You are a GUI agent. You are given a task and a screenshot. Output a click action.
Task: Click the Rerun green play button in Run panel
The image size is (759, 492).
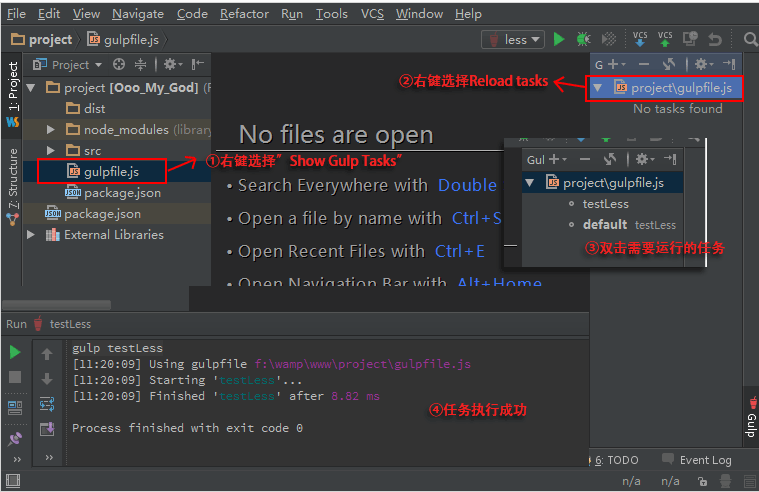(15, 353)
